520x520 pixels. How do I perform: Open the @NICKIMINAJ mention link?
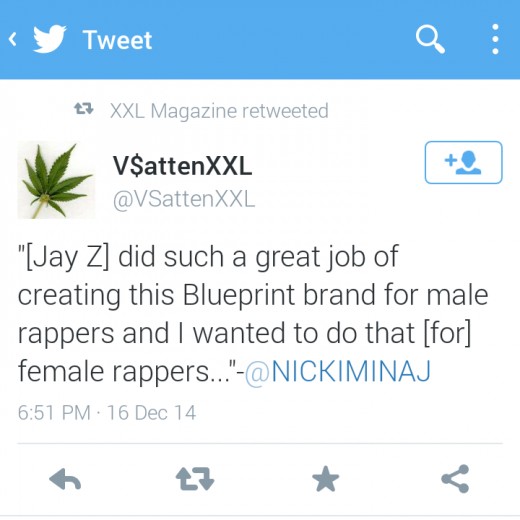tap(338, 371)
